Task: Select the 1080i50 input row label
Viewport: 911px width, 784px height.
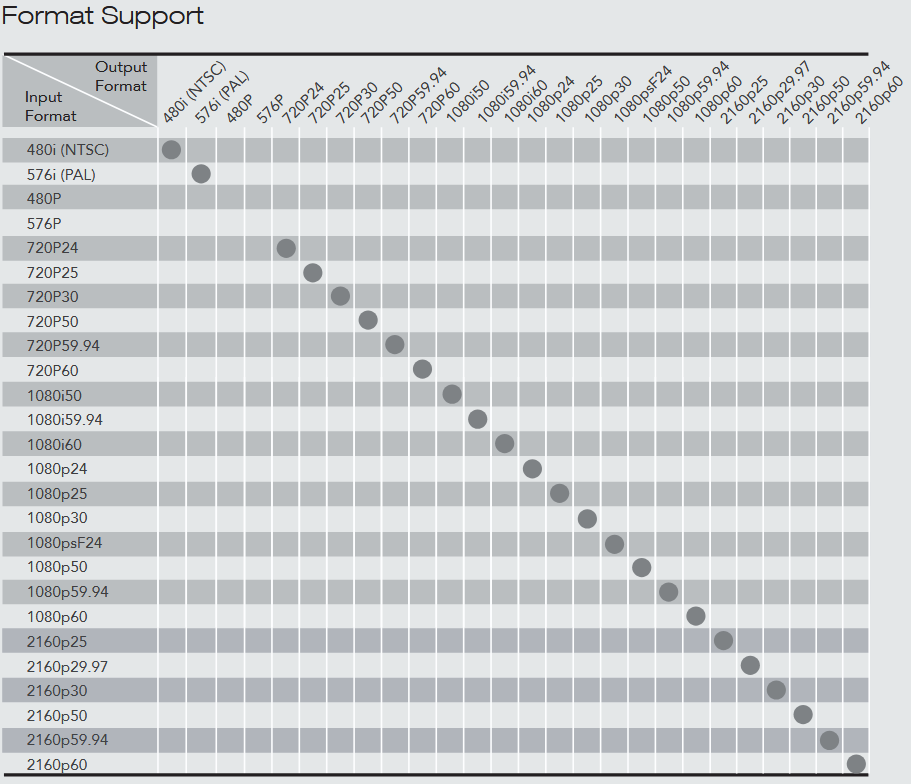Action: (55, 395)
